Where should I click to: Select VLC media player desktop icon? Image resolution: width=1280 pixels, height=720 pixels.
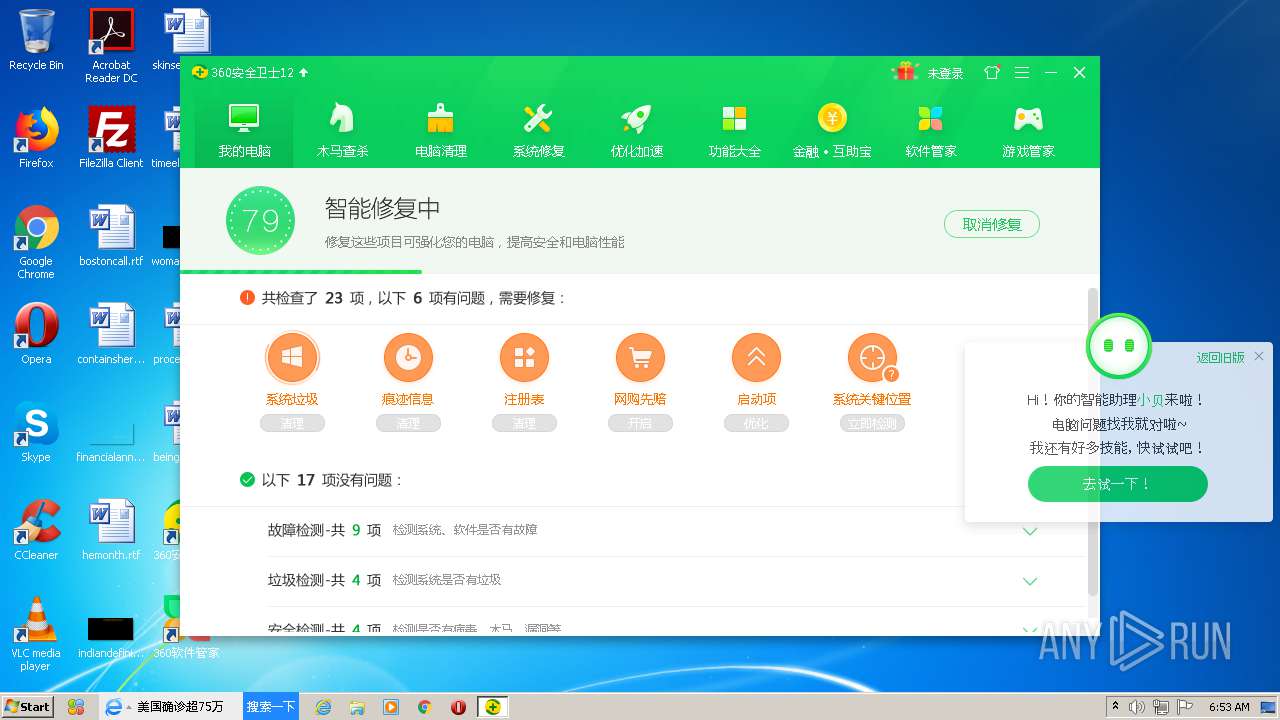coord(36,634)
